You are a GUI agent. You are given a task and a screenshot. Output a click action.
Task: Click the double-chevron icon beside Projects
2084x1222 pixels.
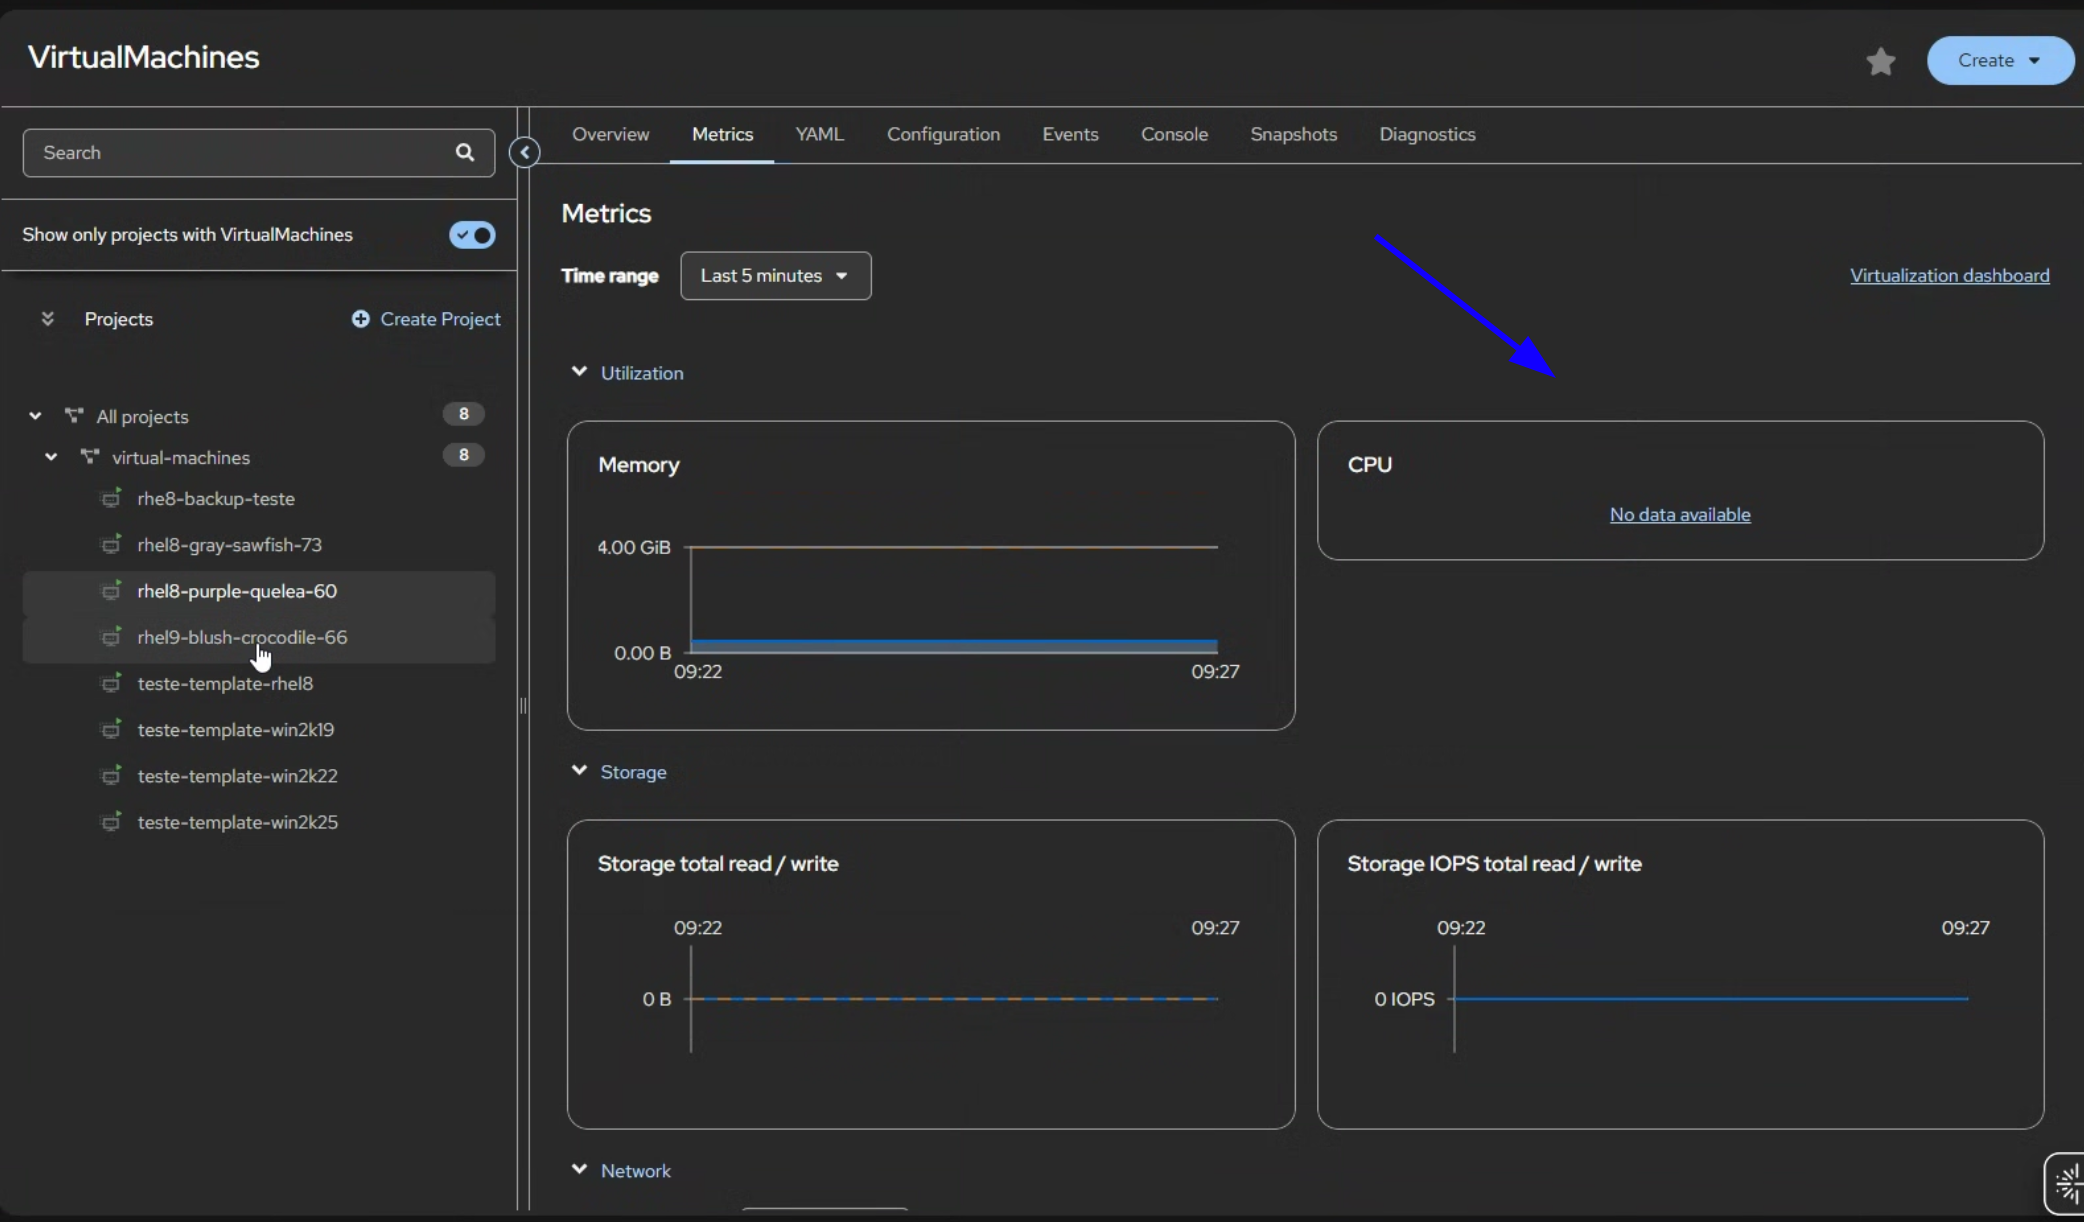(47, 319)
